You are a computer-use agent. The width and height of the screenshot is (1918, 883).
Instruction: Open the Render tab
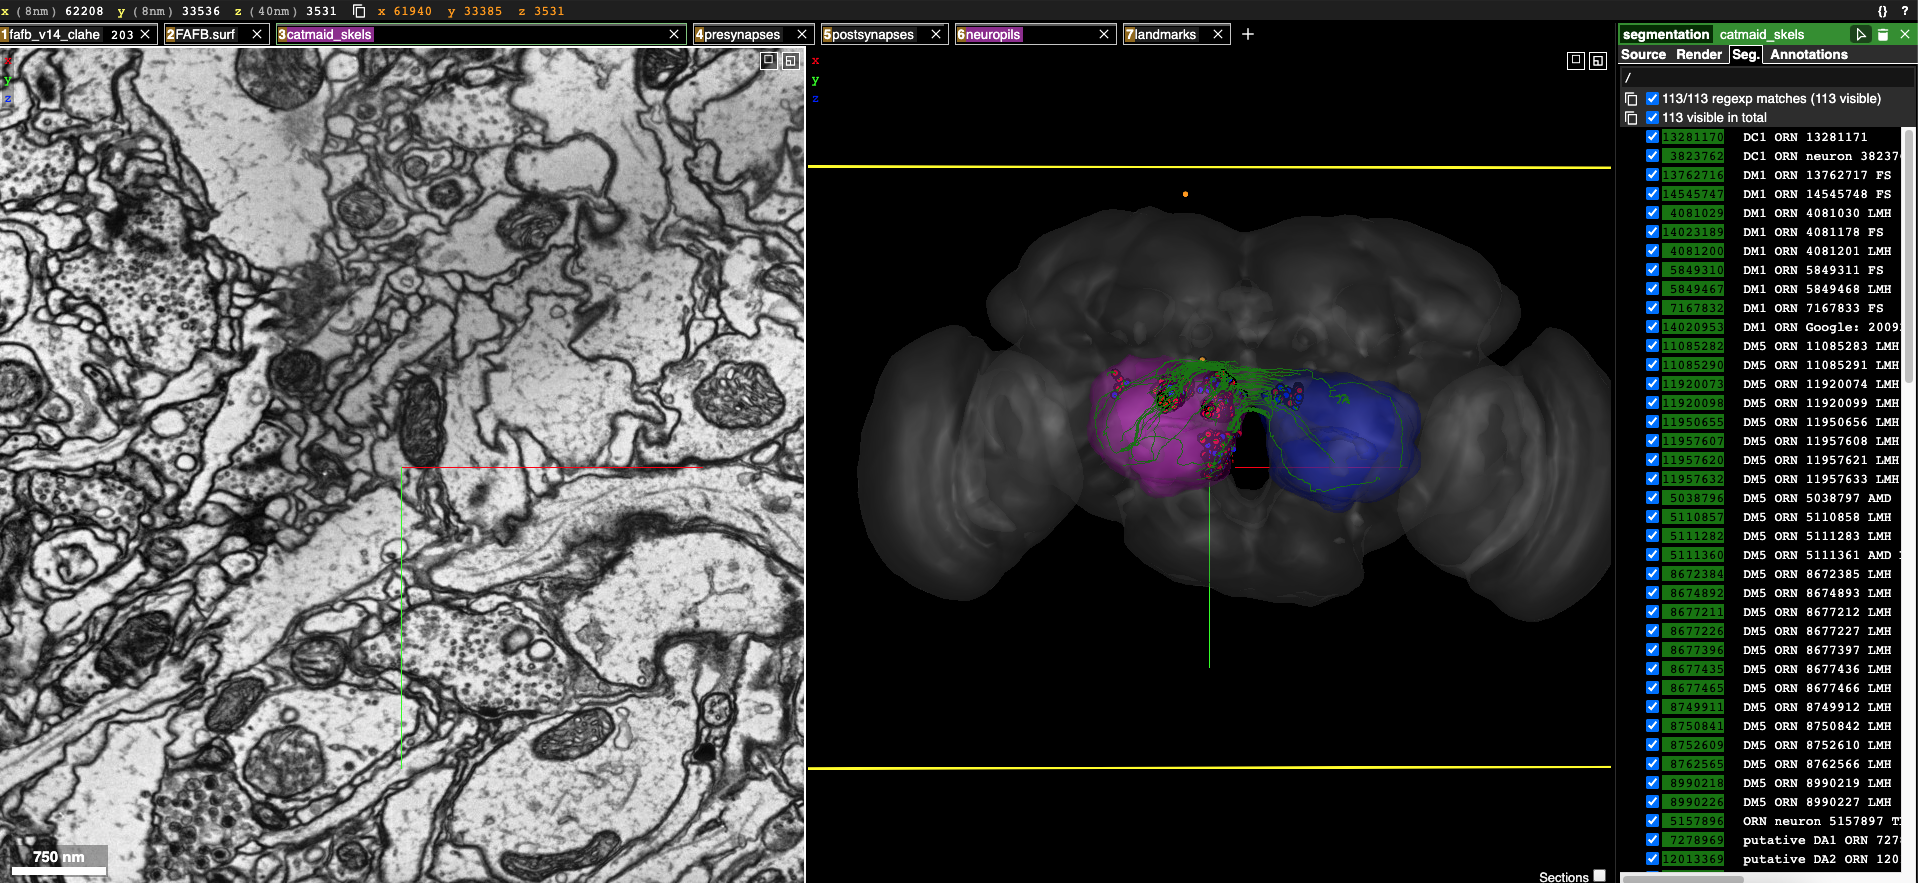tap(1698, 55)
